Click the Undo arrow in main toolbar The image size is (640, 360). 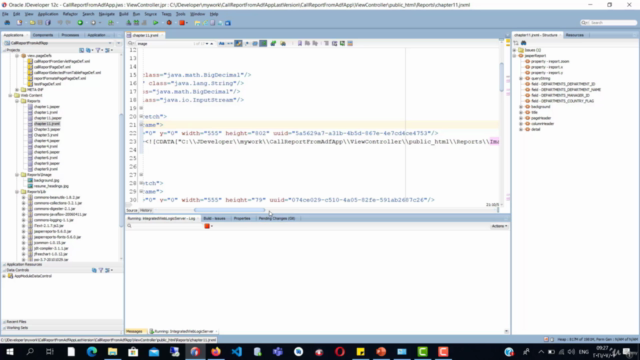[60, 23]
